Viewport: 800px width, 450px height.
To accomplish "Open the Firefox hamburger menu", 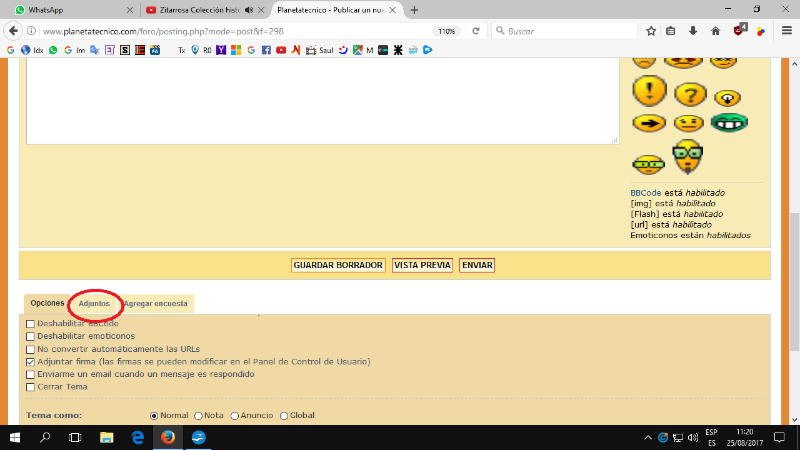I will [x=783, y=31].
